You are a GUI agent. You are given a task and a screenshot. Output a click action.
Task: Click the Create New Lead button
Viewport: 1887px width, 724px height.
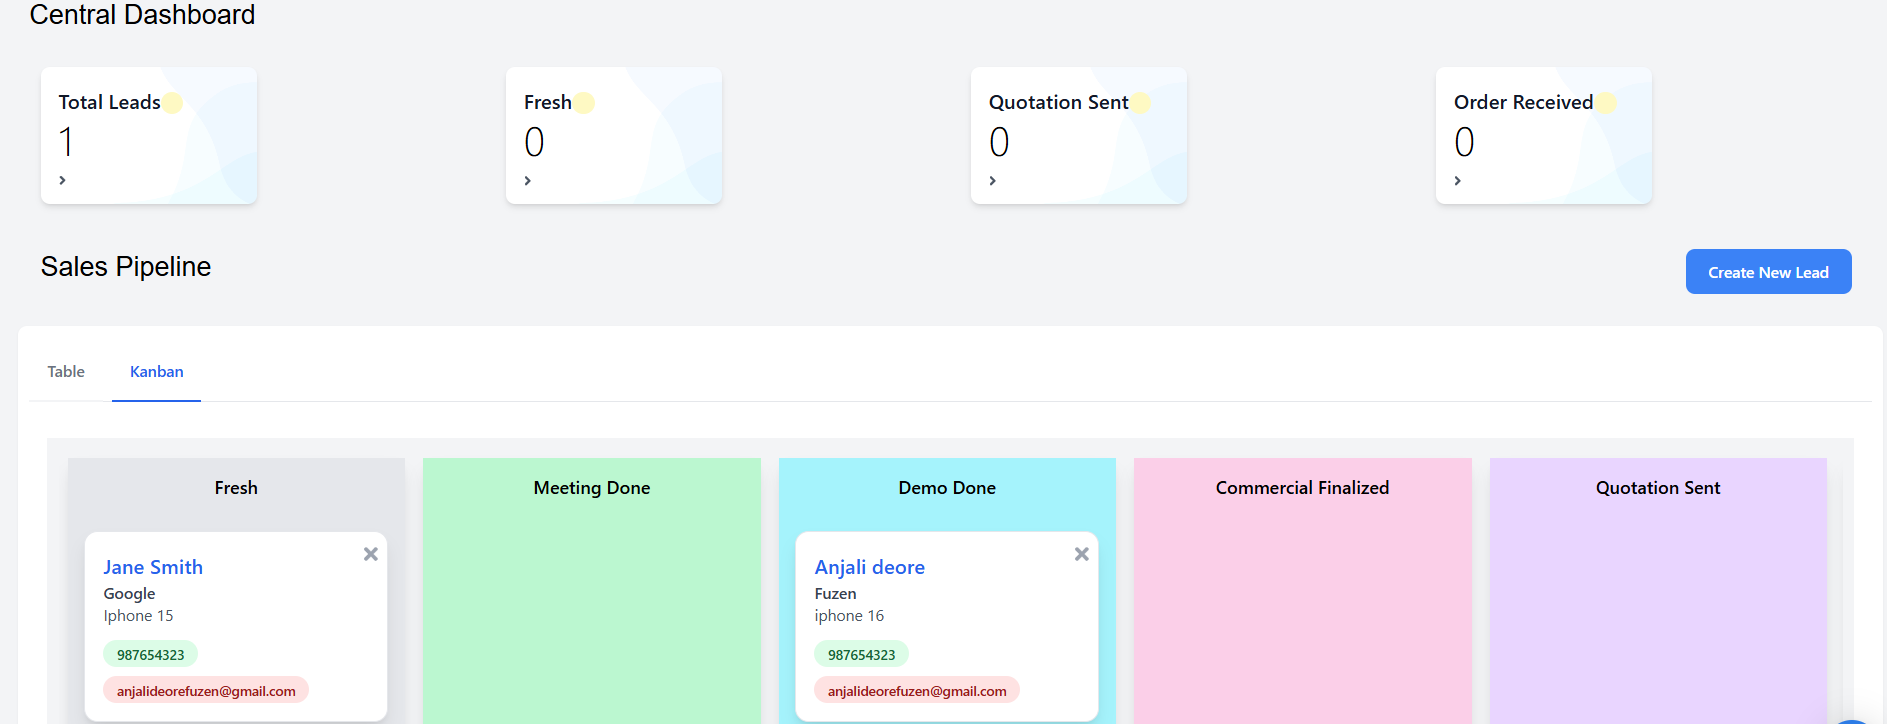coord(1768,272)
